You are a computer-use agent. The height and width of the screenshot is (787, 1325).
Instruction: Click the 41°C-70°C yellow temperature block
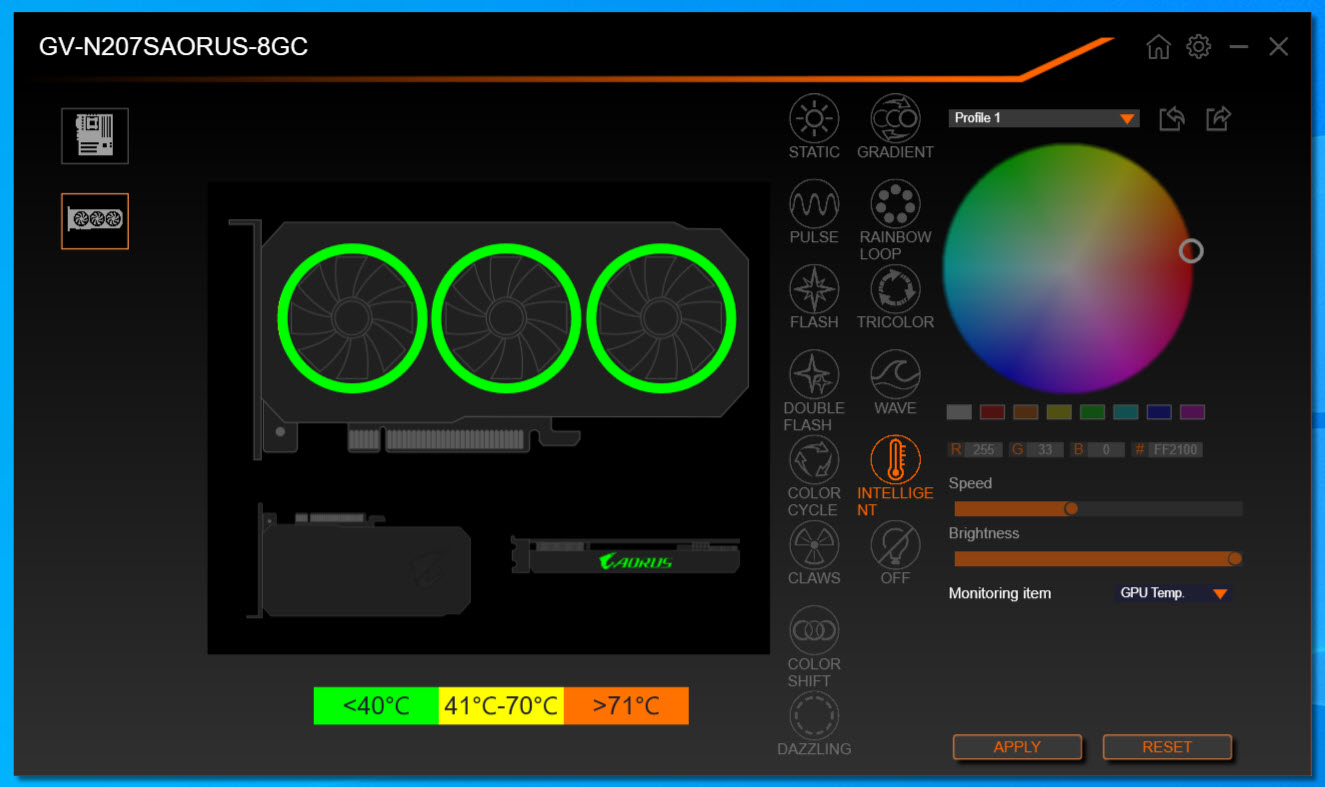[501, 706]
